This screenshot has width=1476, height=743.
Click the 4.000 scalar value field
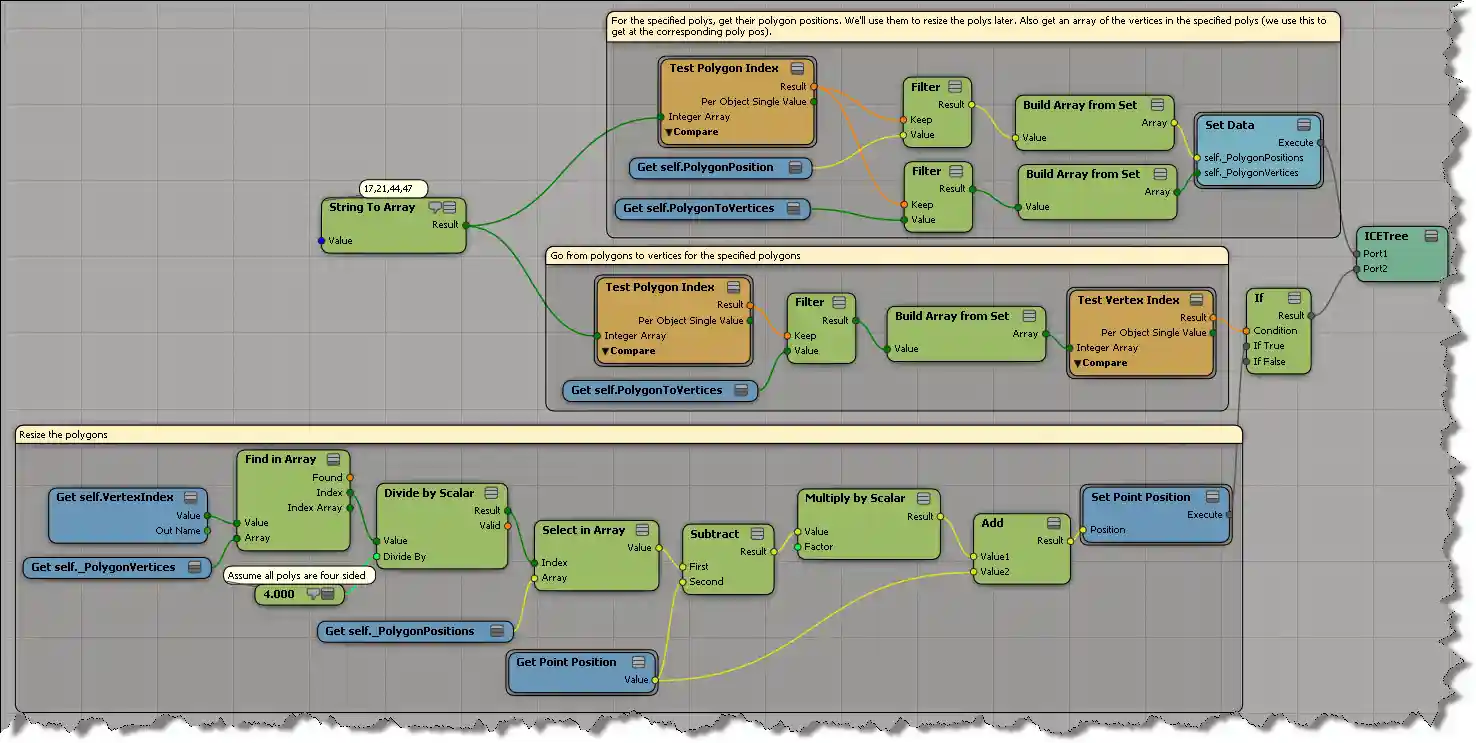279,594
